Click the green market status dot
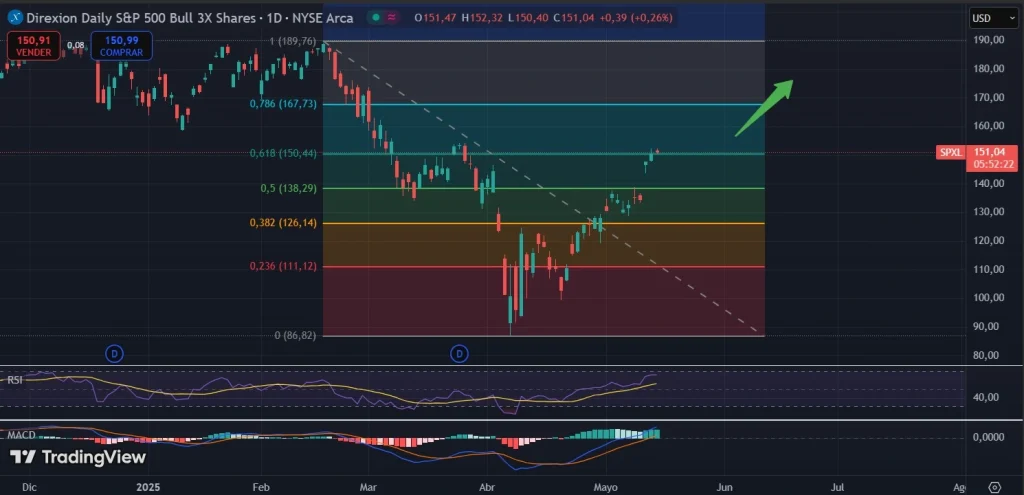This screenshot has width=1024, height=495. click(376, 18)
